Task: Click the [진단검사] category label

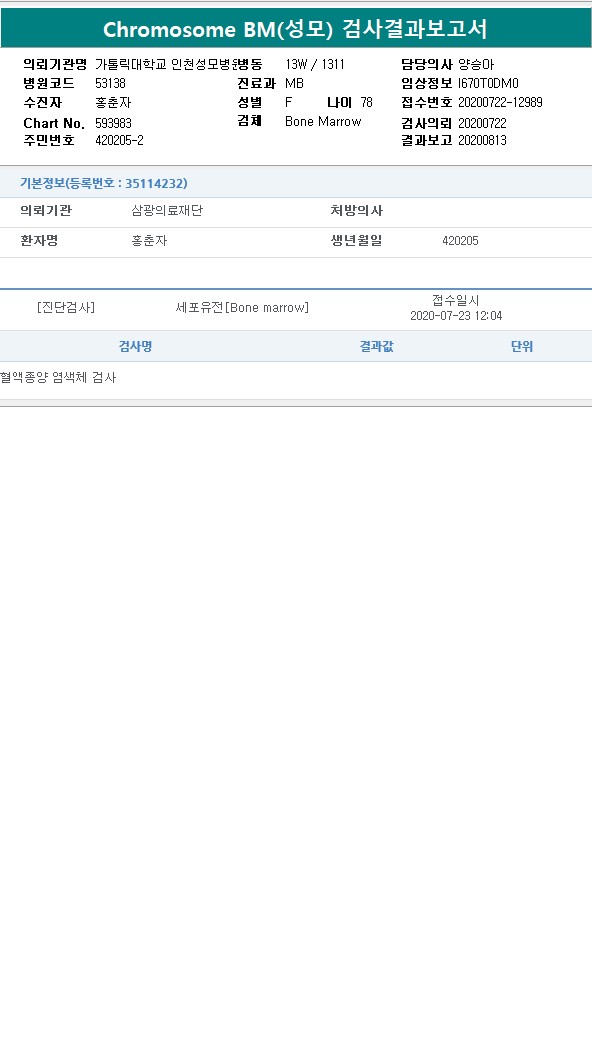Action: pos(66,307)
